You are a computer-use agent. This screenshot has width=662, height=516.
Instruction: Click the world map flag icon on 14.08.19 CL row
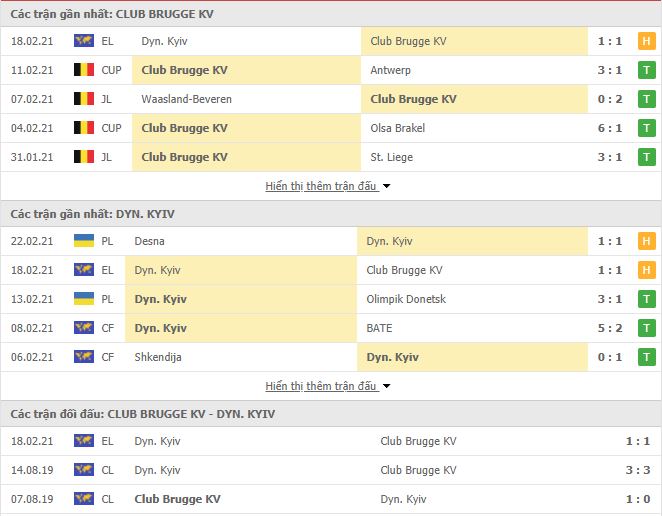click(x=84, y=470)
